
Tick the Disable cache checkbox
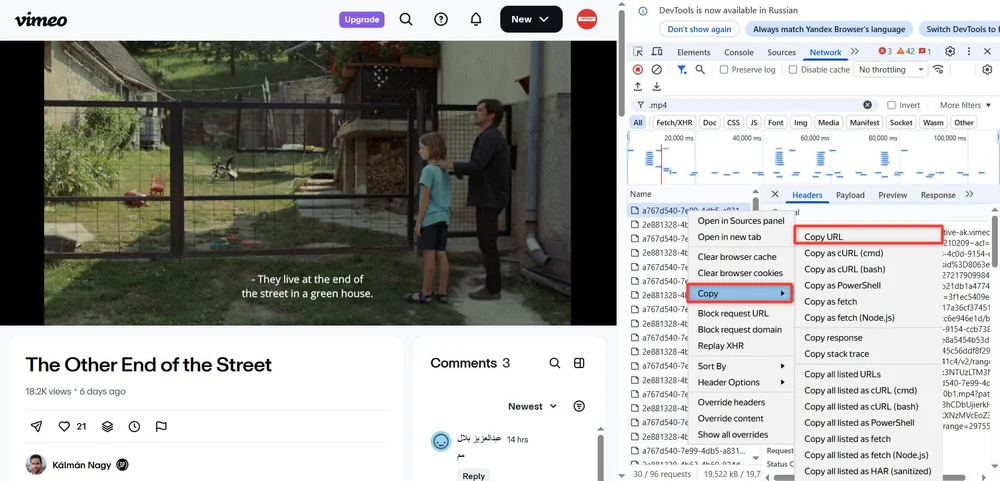coord(793,70)
